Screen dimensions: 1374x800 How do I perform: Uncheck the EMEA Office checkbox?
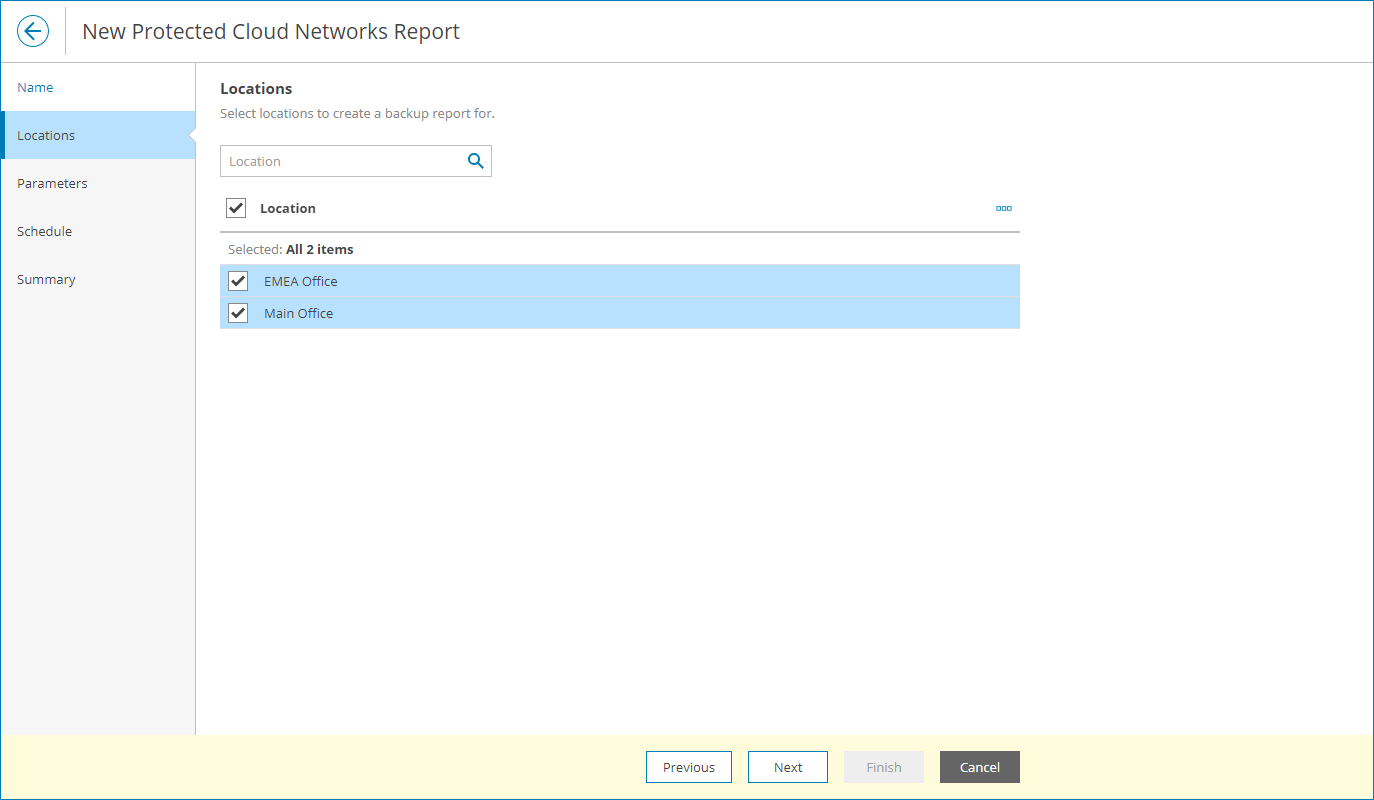(x=238, y=281)
